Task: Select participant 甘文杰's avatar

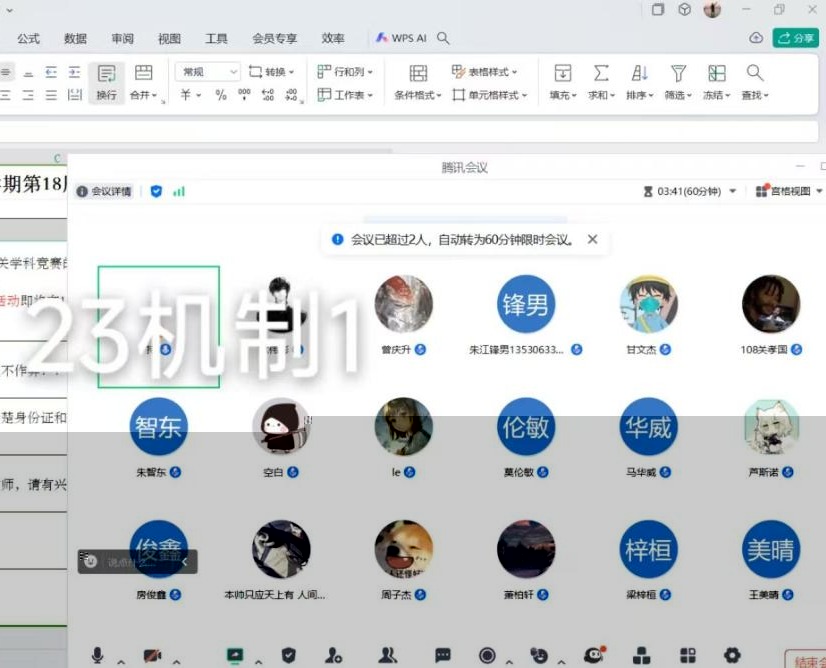Action: (648, 304)
